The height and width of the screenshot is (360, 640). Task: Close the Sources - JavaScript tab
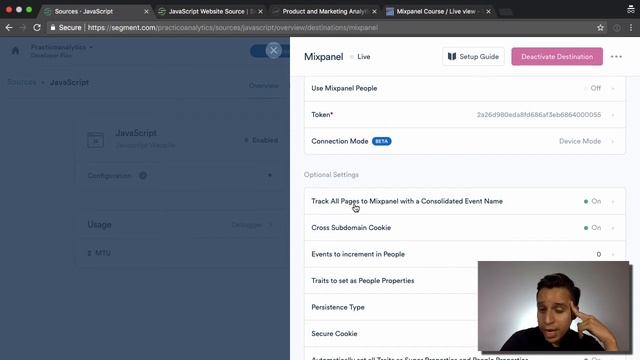pos(146,11)
